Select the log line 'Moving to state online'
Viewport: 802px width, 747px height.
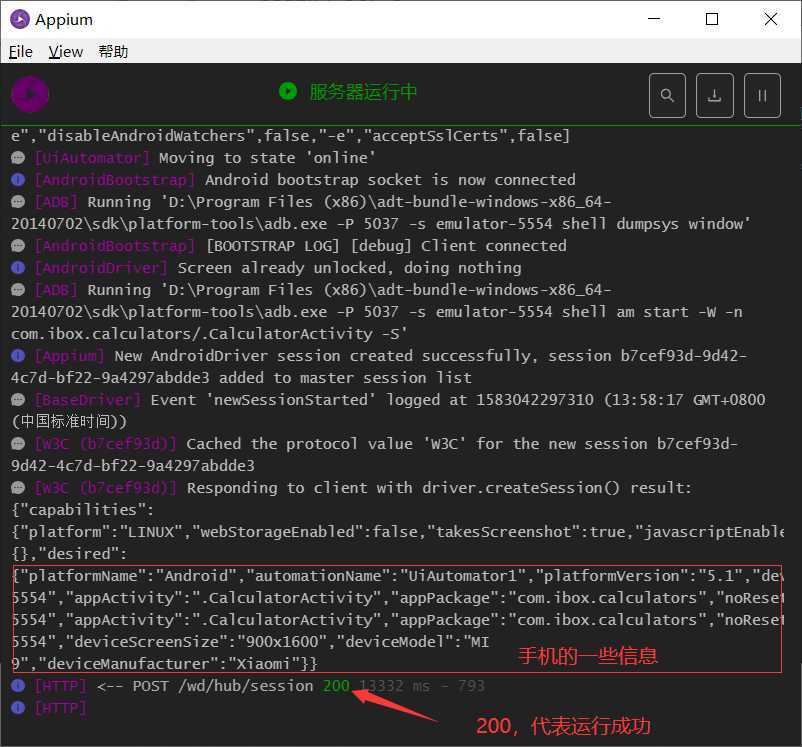coord(267,158)
